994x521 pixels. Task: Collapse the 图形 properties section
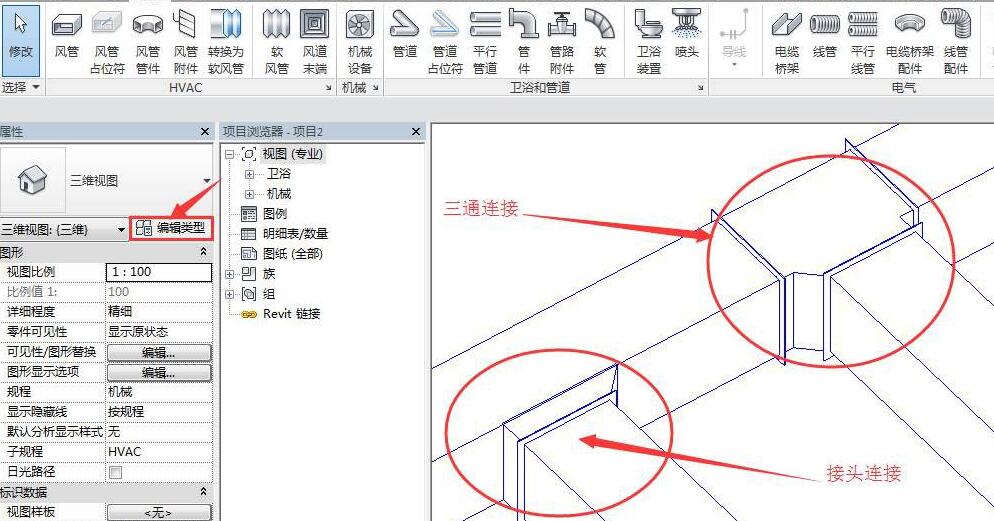coord(203,252)
